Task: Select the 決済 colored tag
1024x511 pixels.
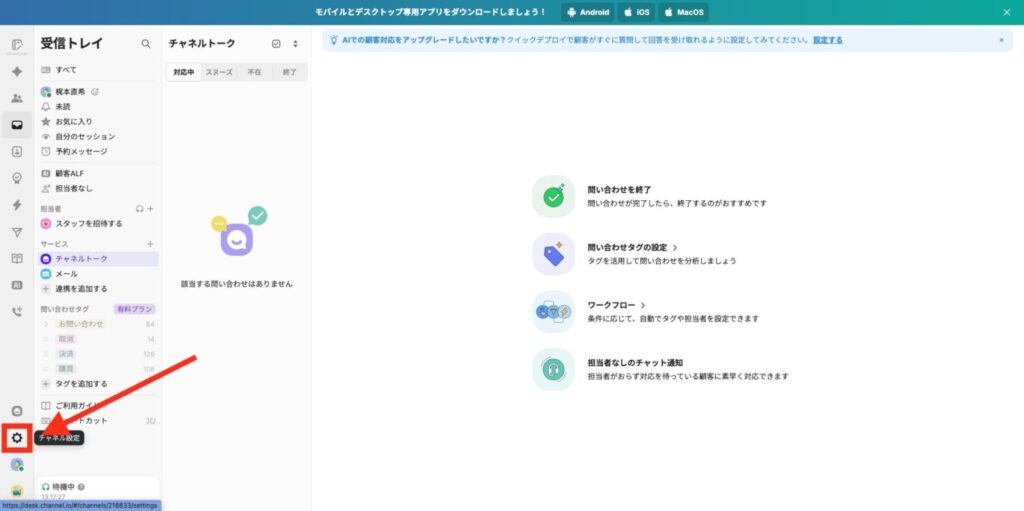Action: tap(66, 354)
